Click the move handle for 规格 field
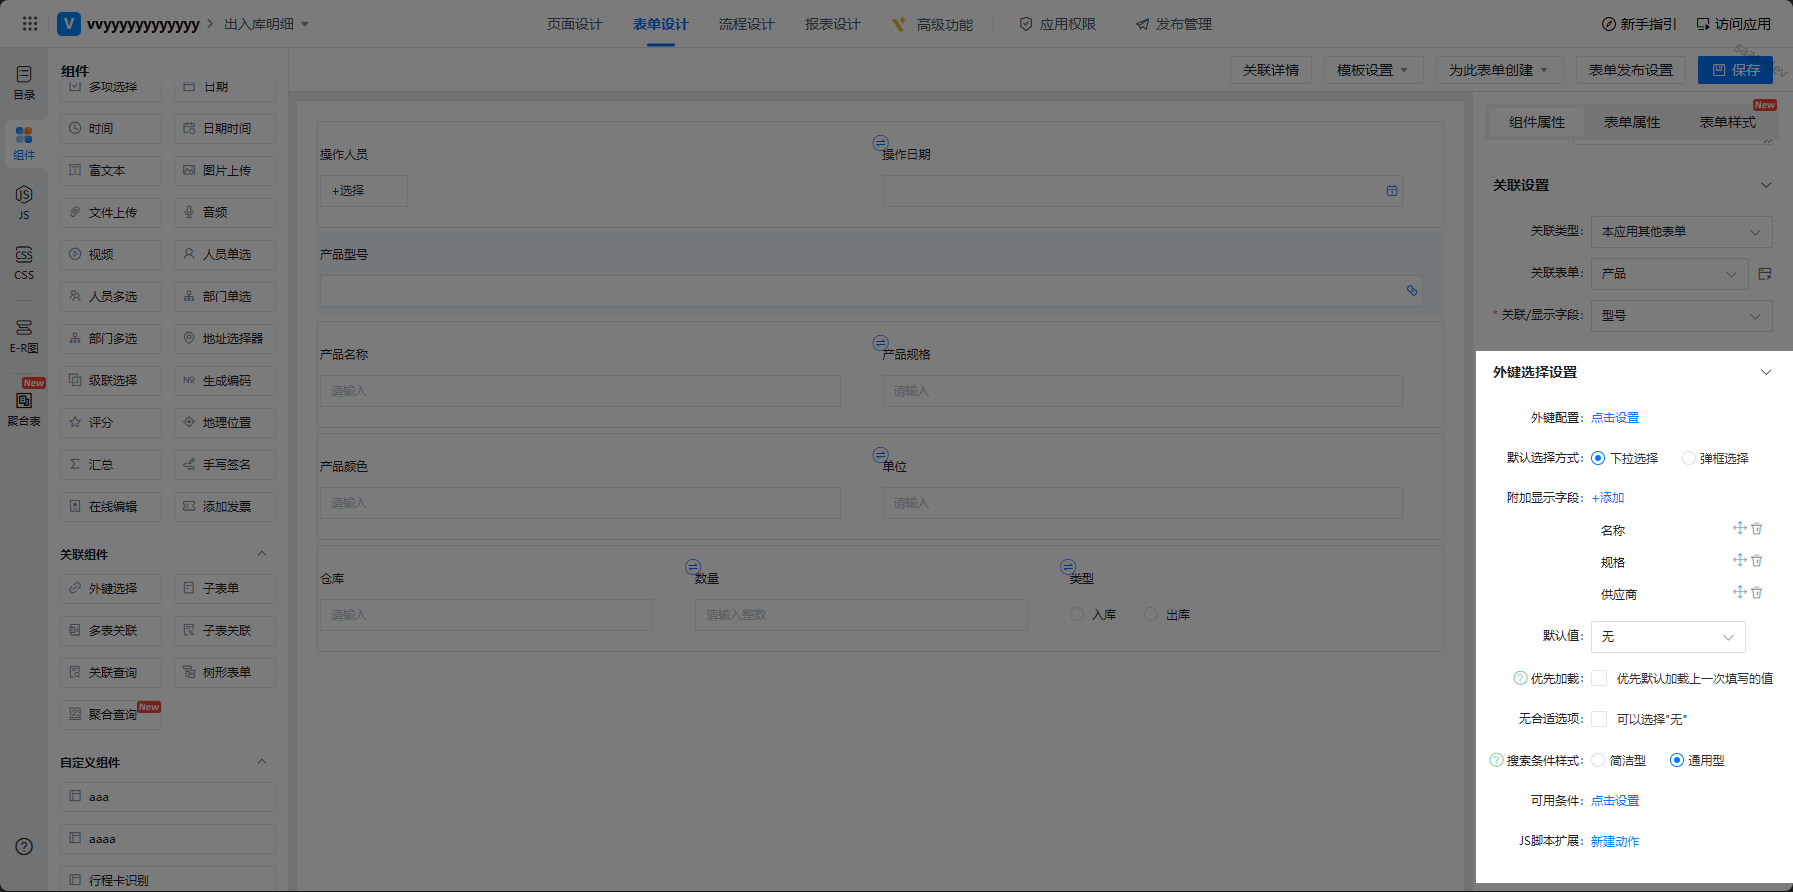 pyautogui.click(x=1739, y=561)
